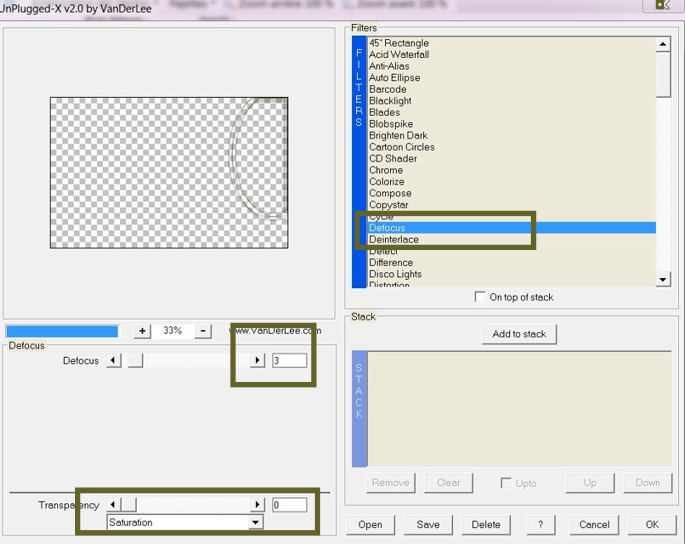This screenshot has height=544, width=685.
Task: Select the CD Shader filter
Action: point(393,159)
